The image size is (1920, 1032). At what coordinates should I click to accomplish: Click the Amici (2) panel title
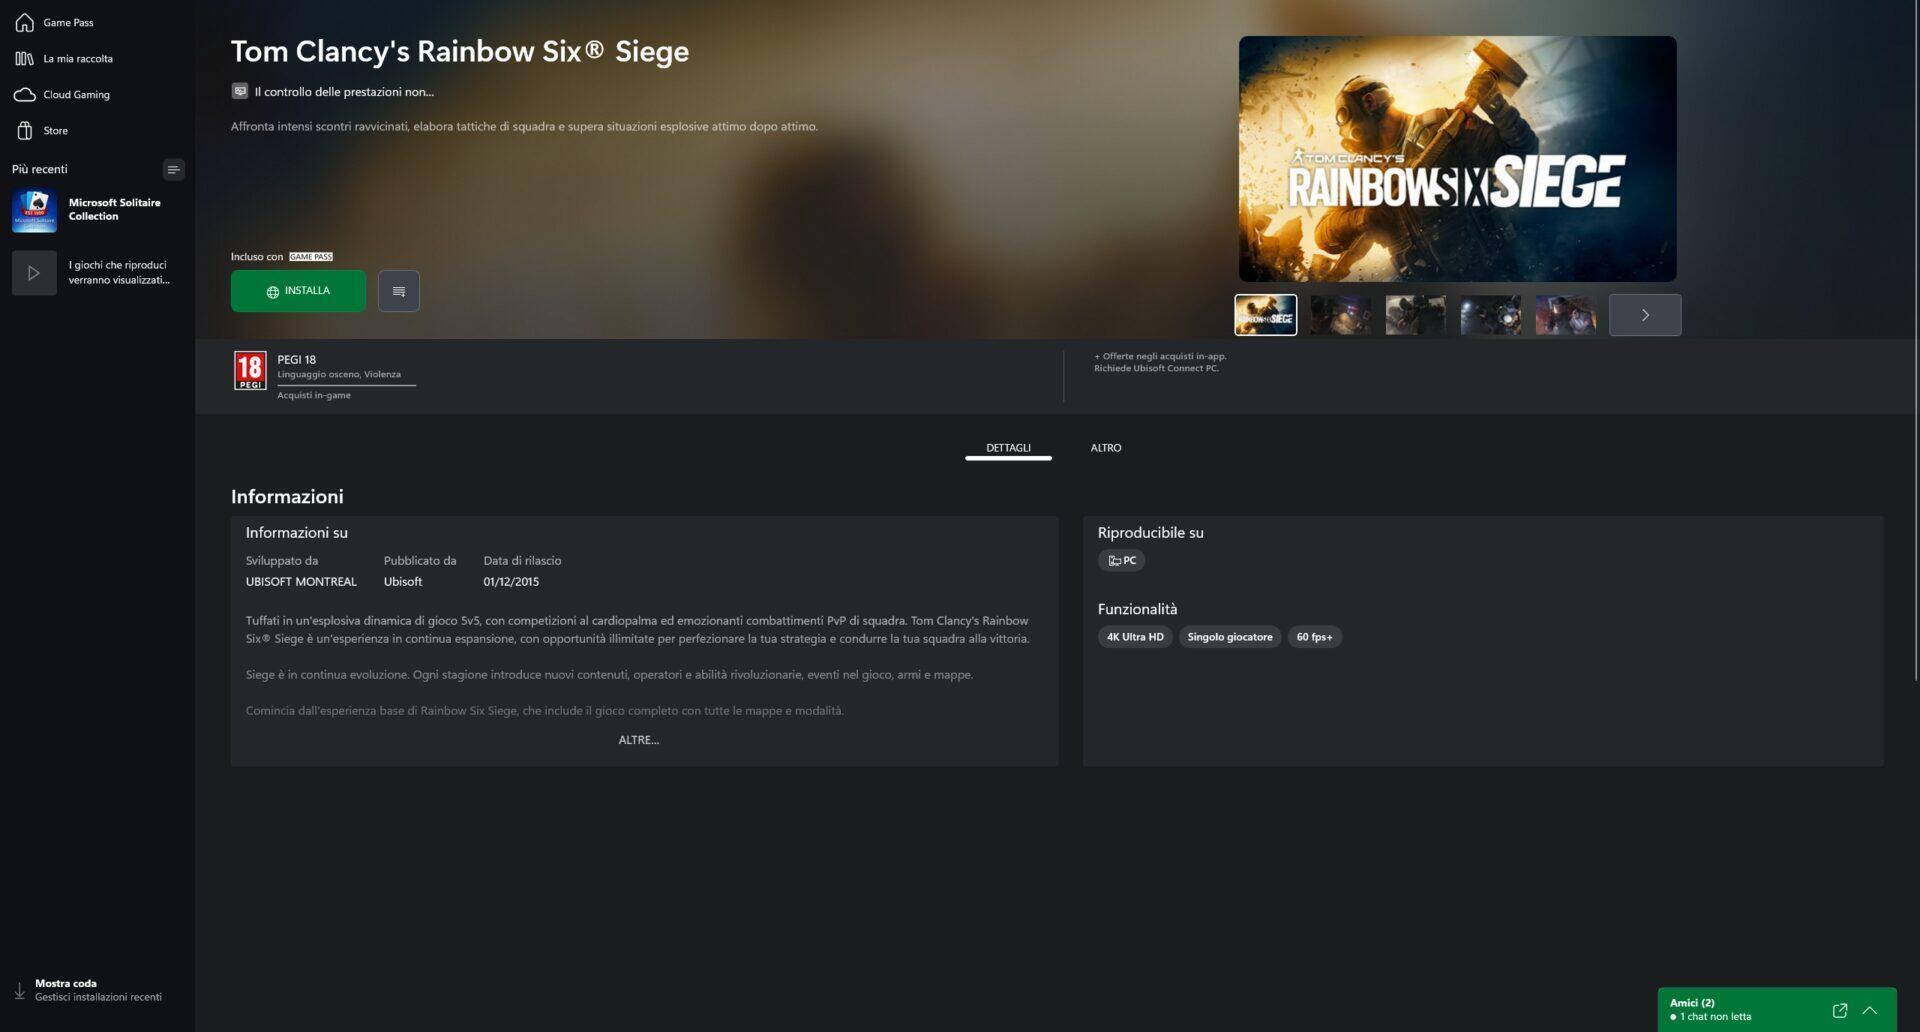1692,1002
